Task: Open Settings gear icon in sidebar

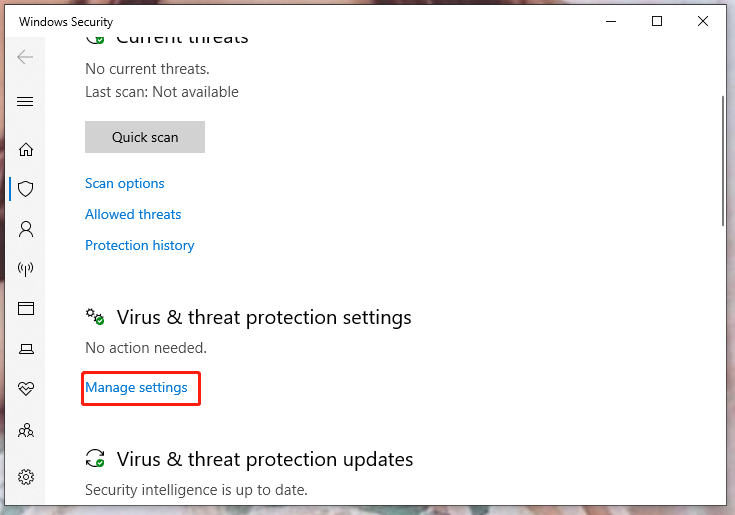Action: [x=26, y=476]
